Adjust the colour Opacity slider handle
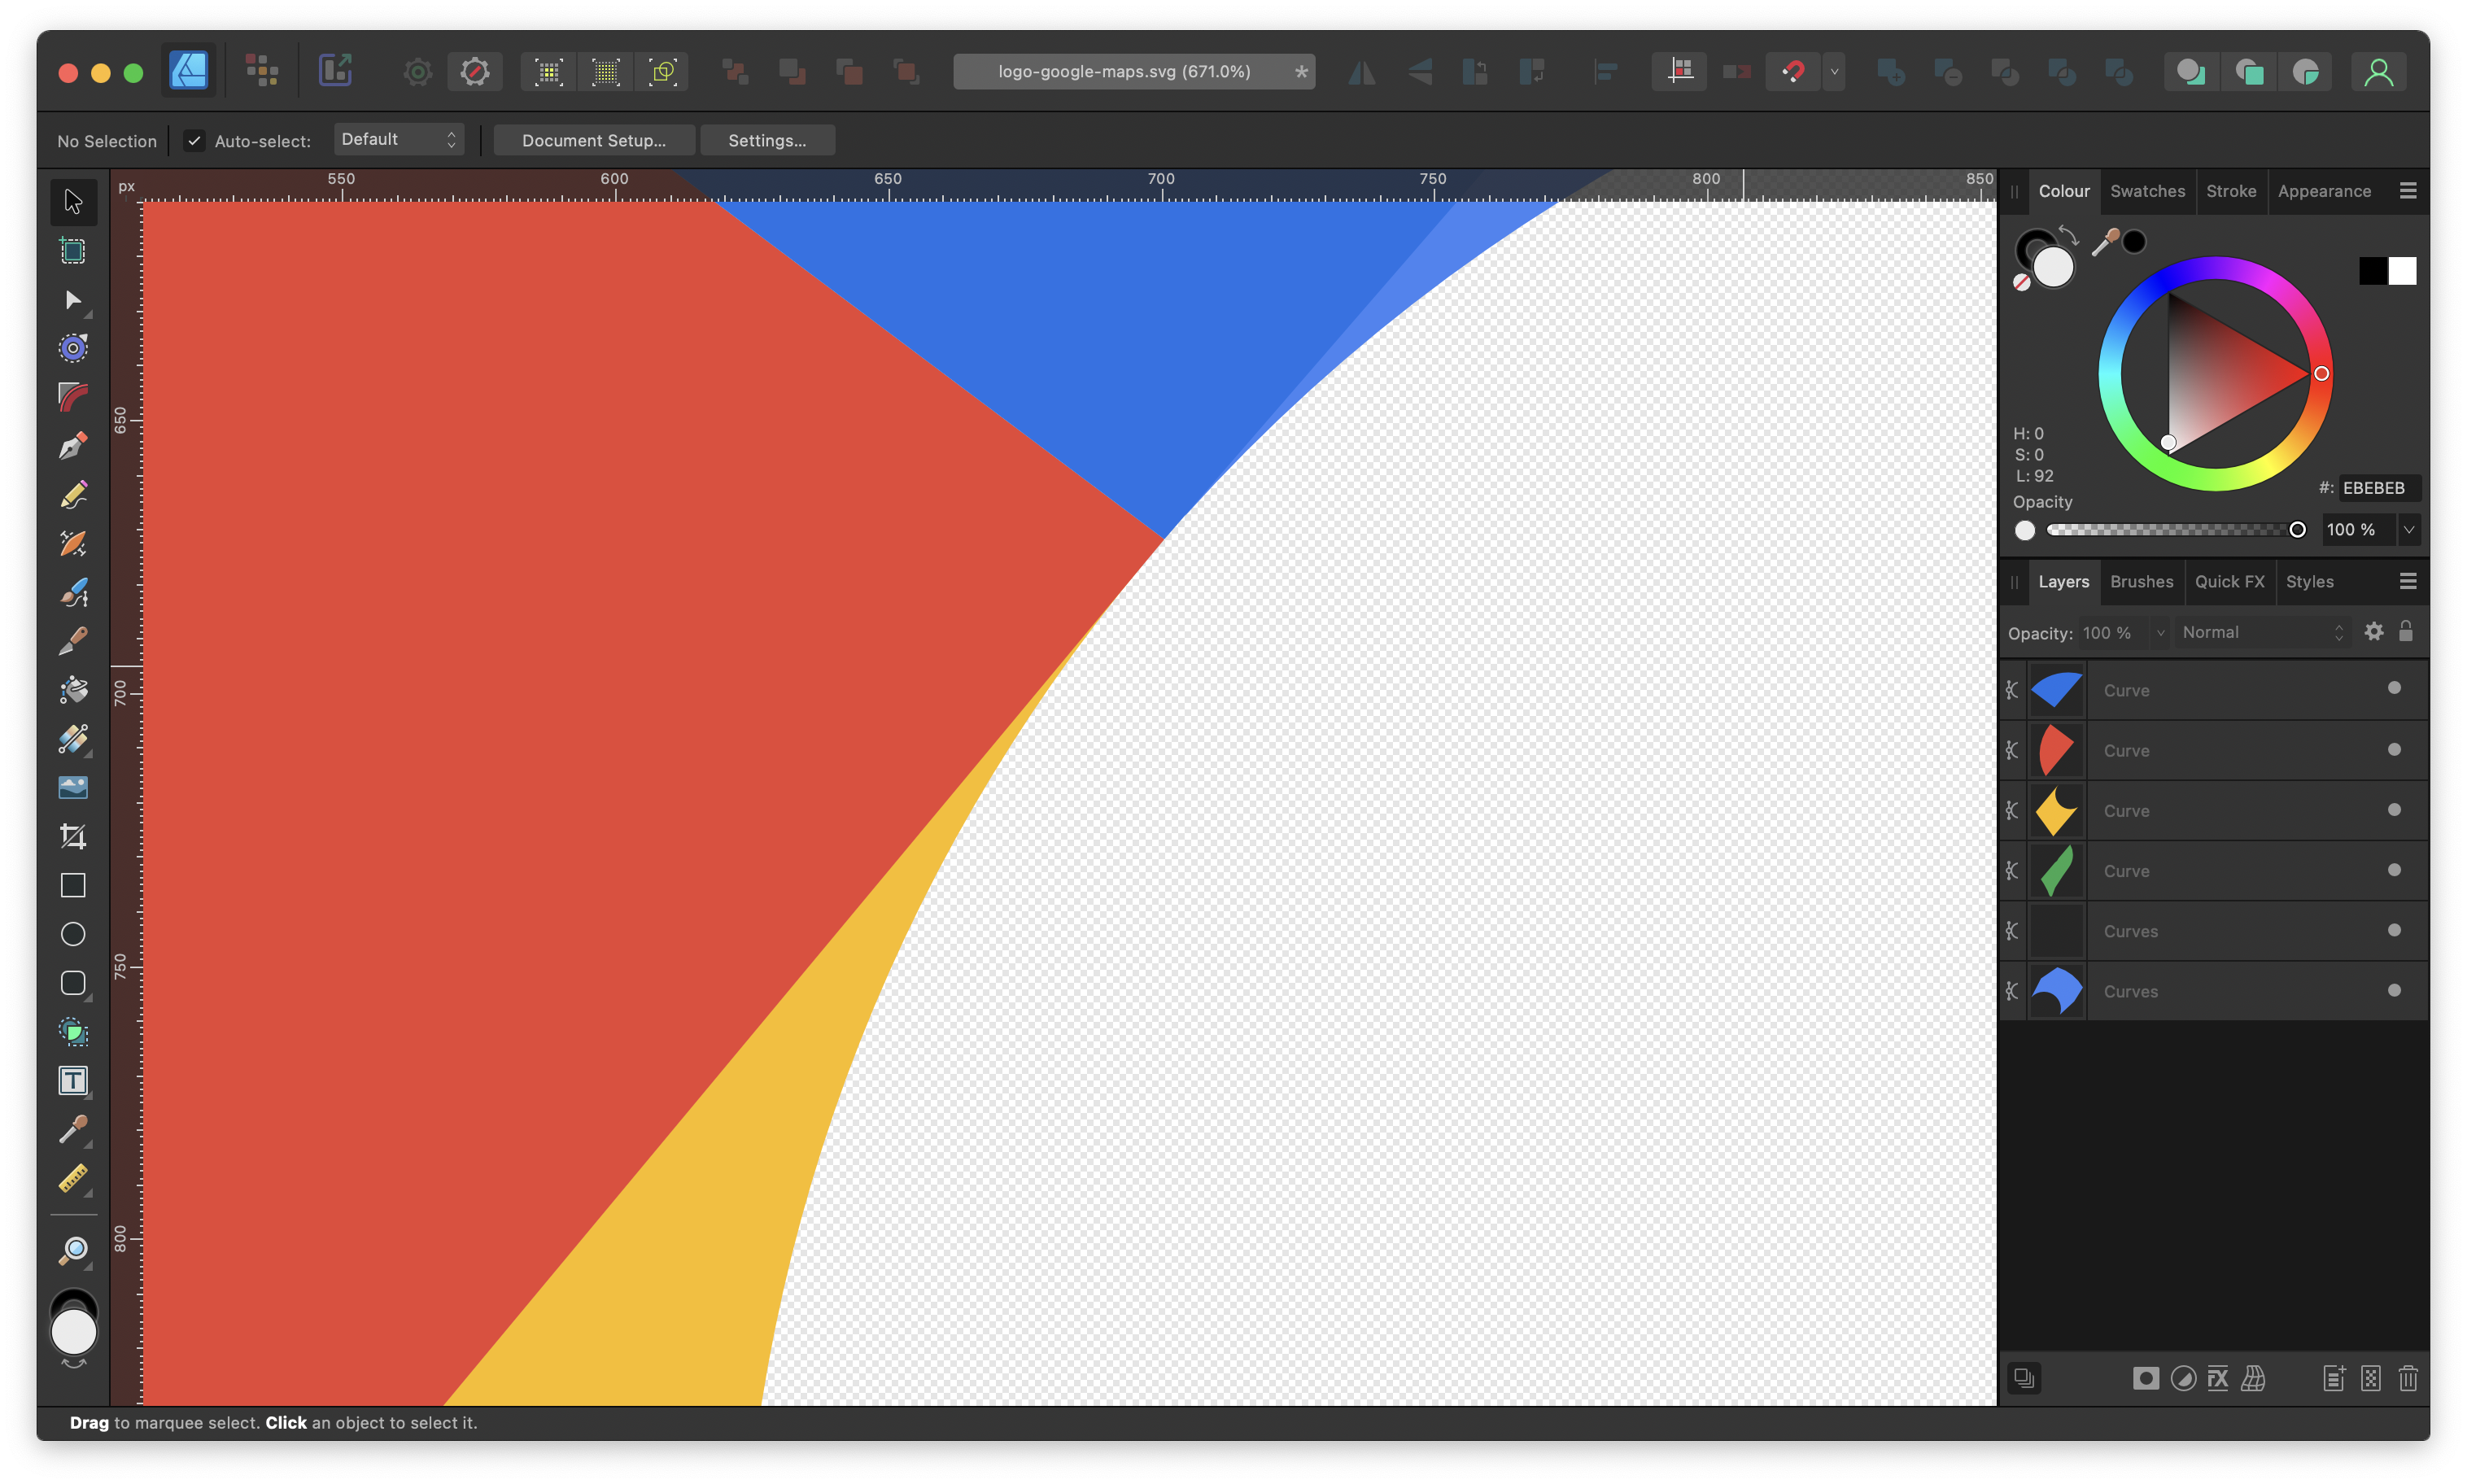Image resolution: width=2467 pixels, height=1484 pixels. tap(2297, 530)
